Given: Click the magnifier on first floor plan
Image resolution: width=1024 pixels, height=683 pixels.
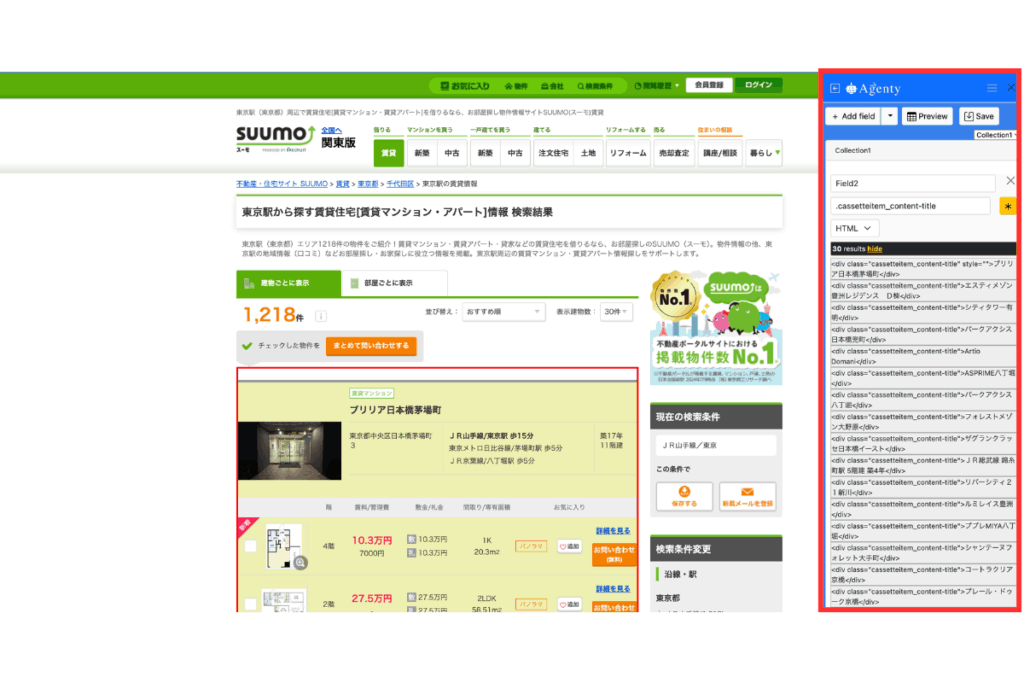Looking at the screenshot, I should click(x=300, y=562).
